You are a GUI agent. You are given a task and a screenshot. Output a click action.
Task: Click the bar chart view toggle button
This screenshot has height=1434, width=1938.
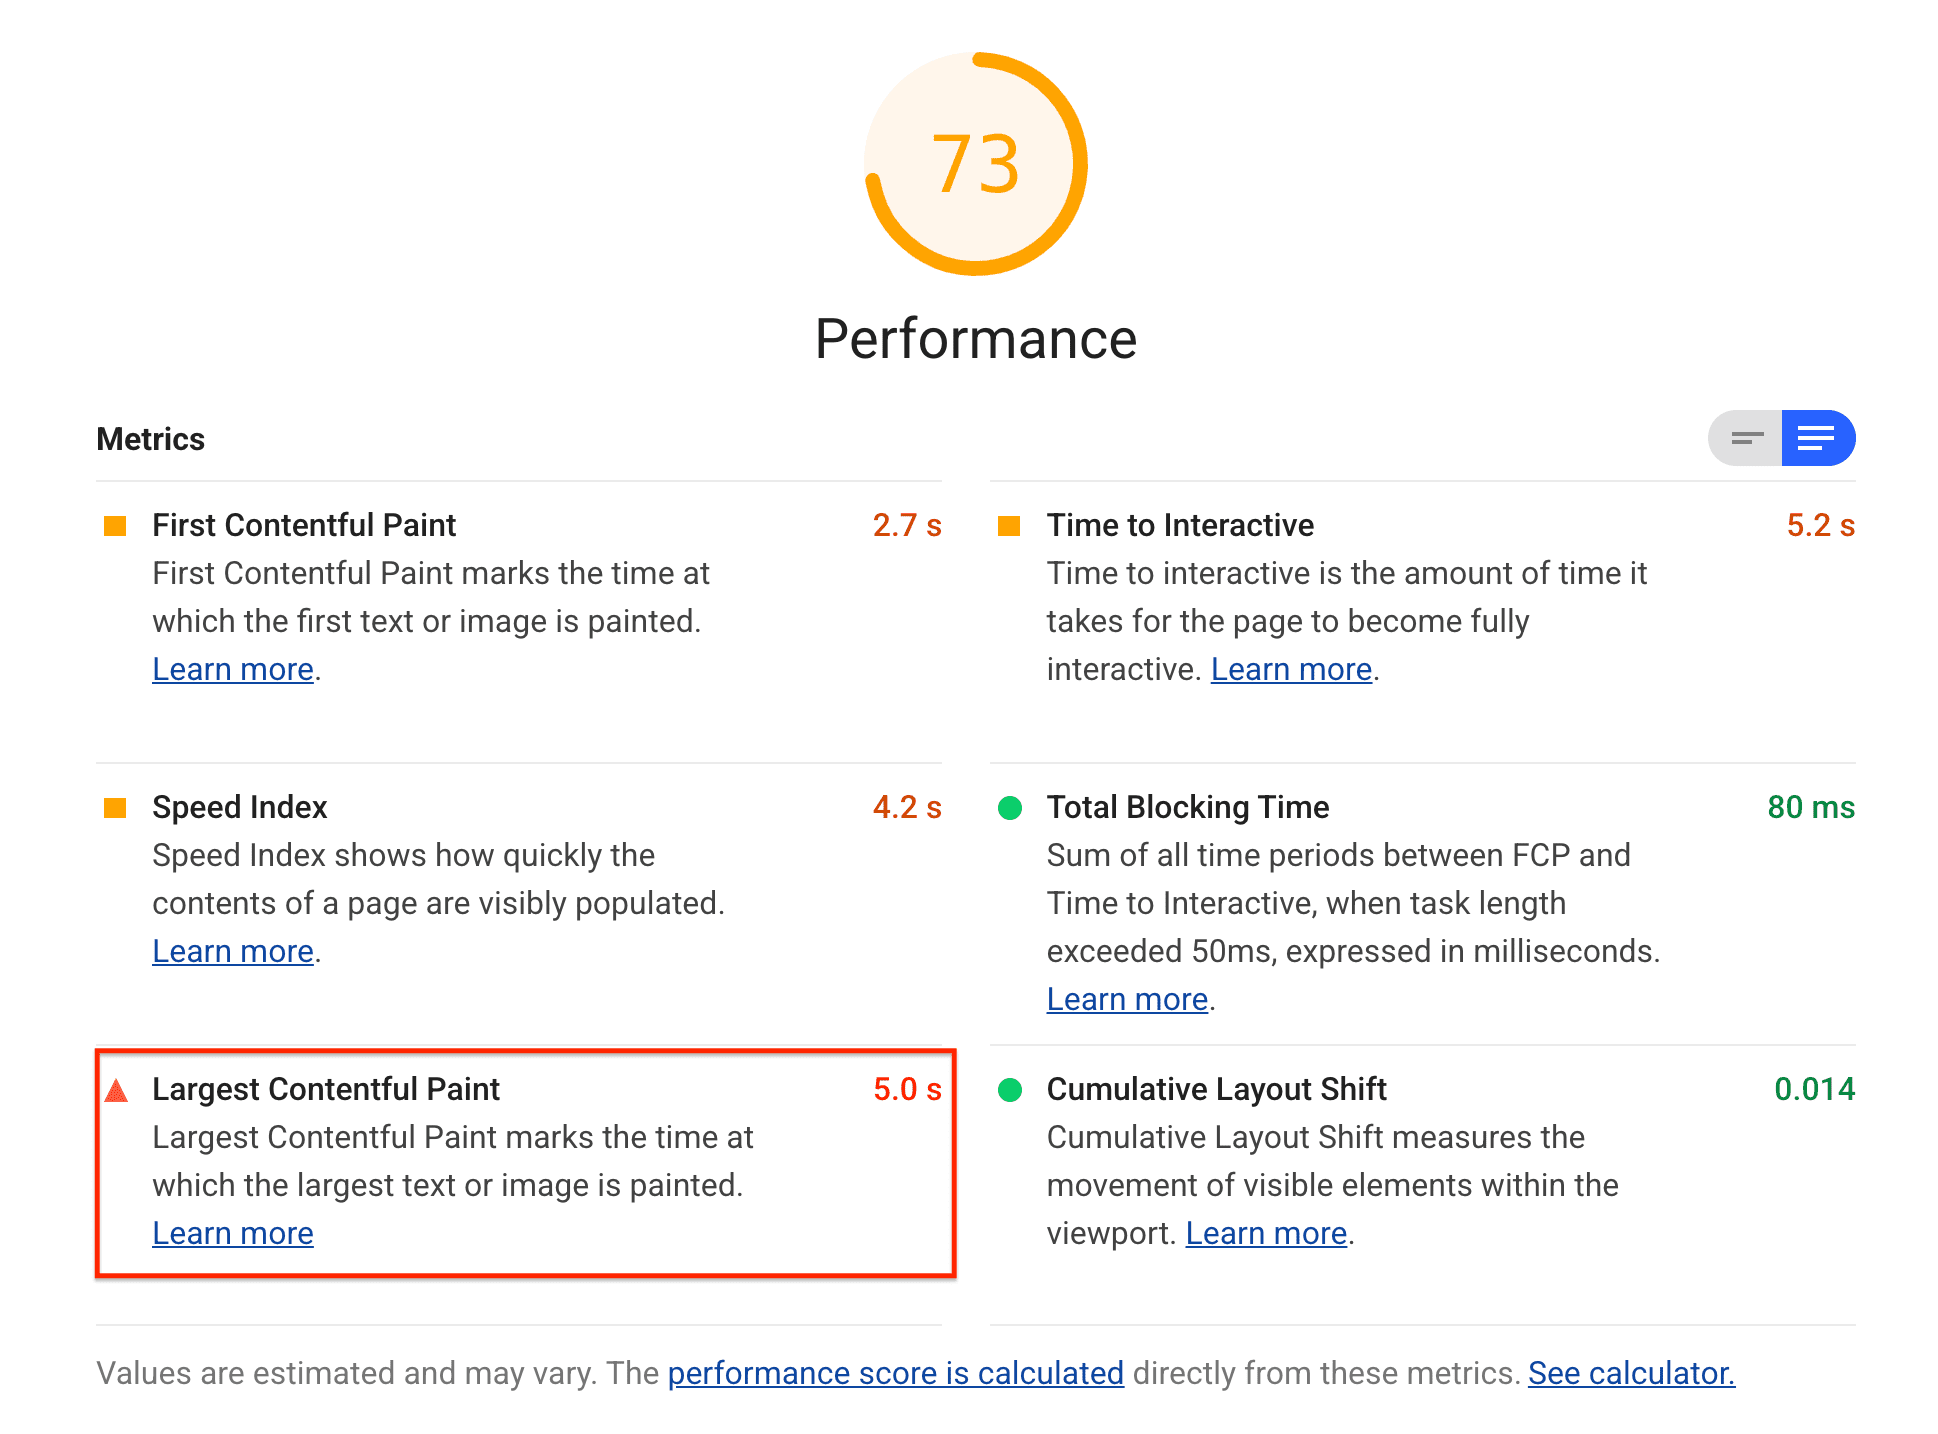1747,440
